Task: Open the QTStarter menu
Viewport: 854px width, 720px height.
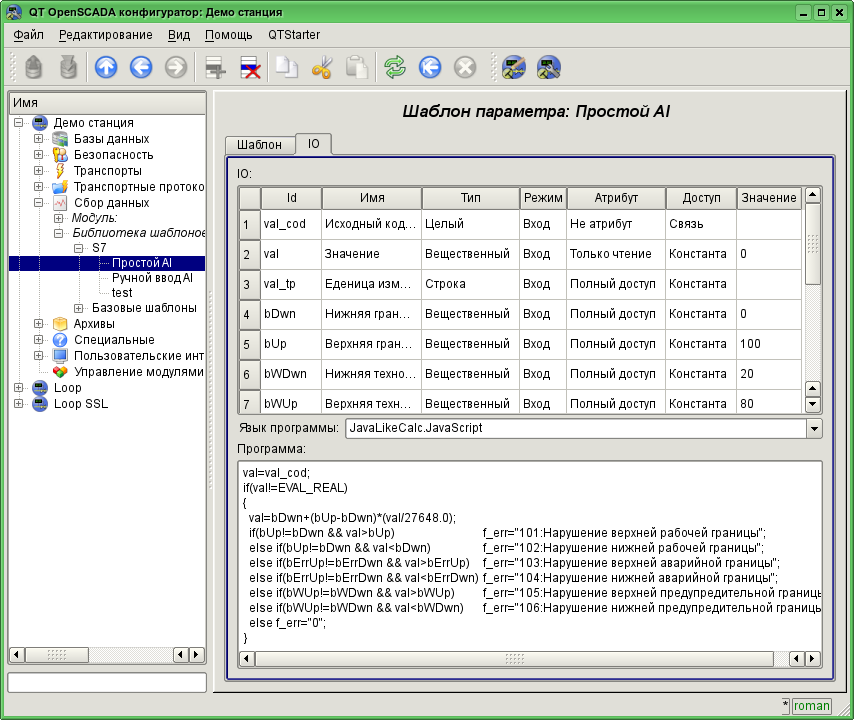Action: tap(294, 35)
